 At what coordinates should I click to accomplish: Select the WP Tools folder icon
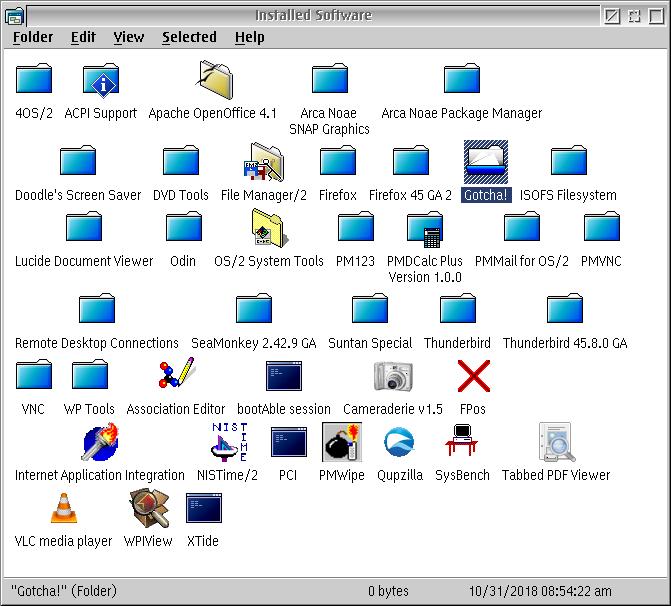(x=90, y=374)
